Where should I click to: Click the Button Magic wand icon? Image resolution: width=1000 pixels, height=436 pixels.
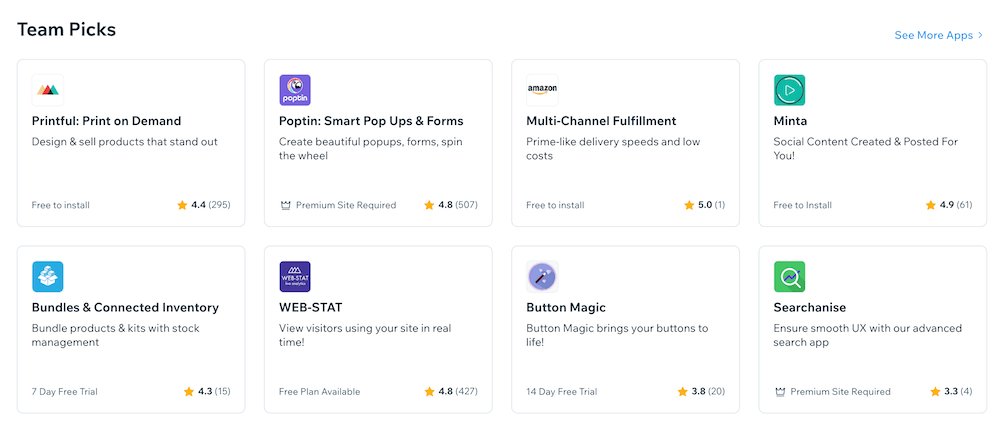click(x=542, y=277)
